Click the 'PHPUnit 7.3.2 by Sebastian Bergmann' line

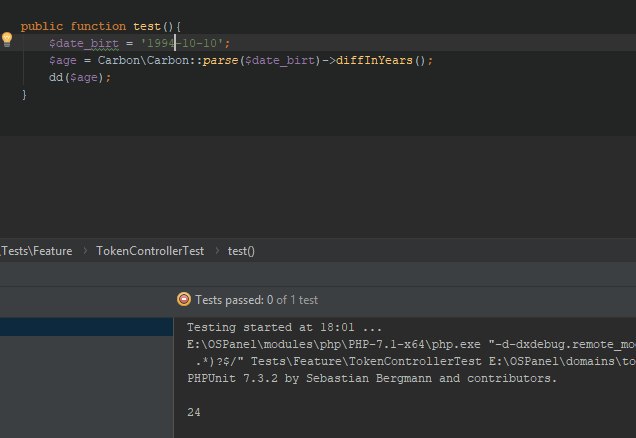tap(372, 378)
